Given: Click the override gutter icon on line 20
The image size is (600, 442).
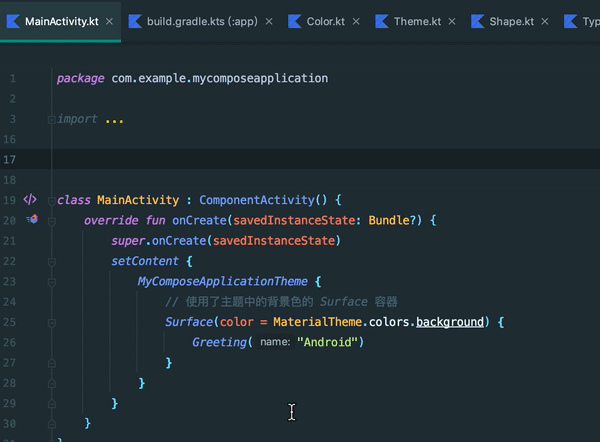Looking at the screenshot, I should click(x=32, y=219).
